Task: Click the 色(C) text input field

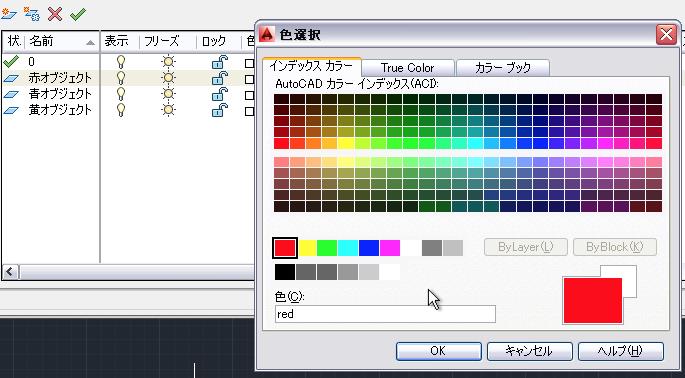Action: (x=385, y=314)
